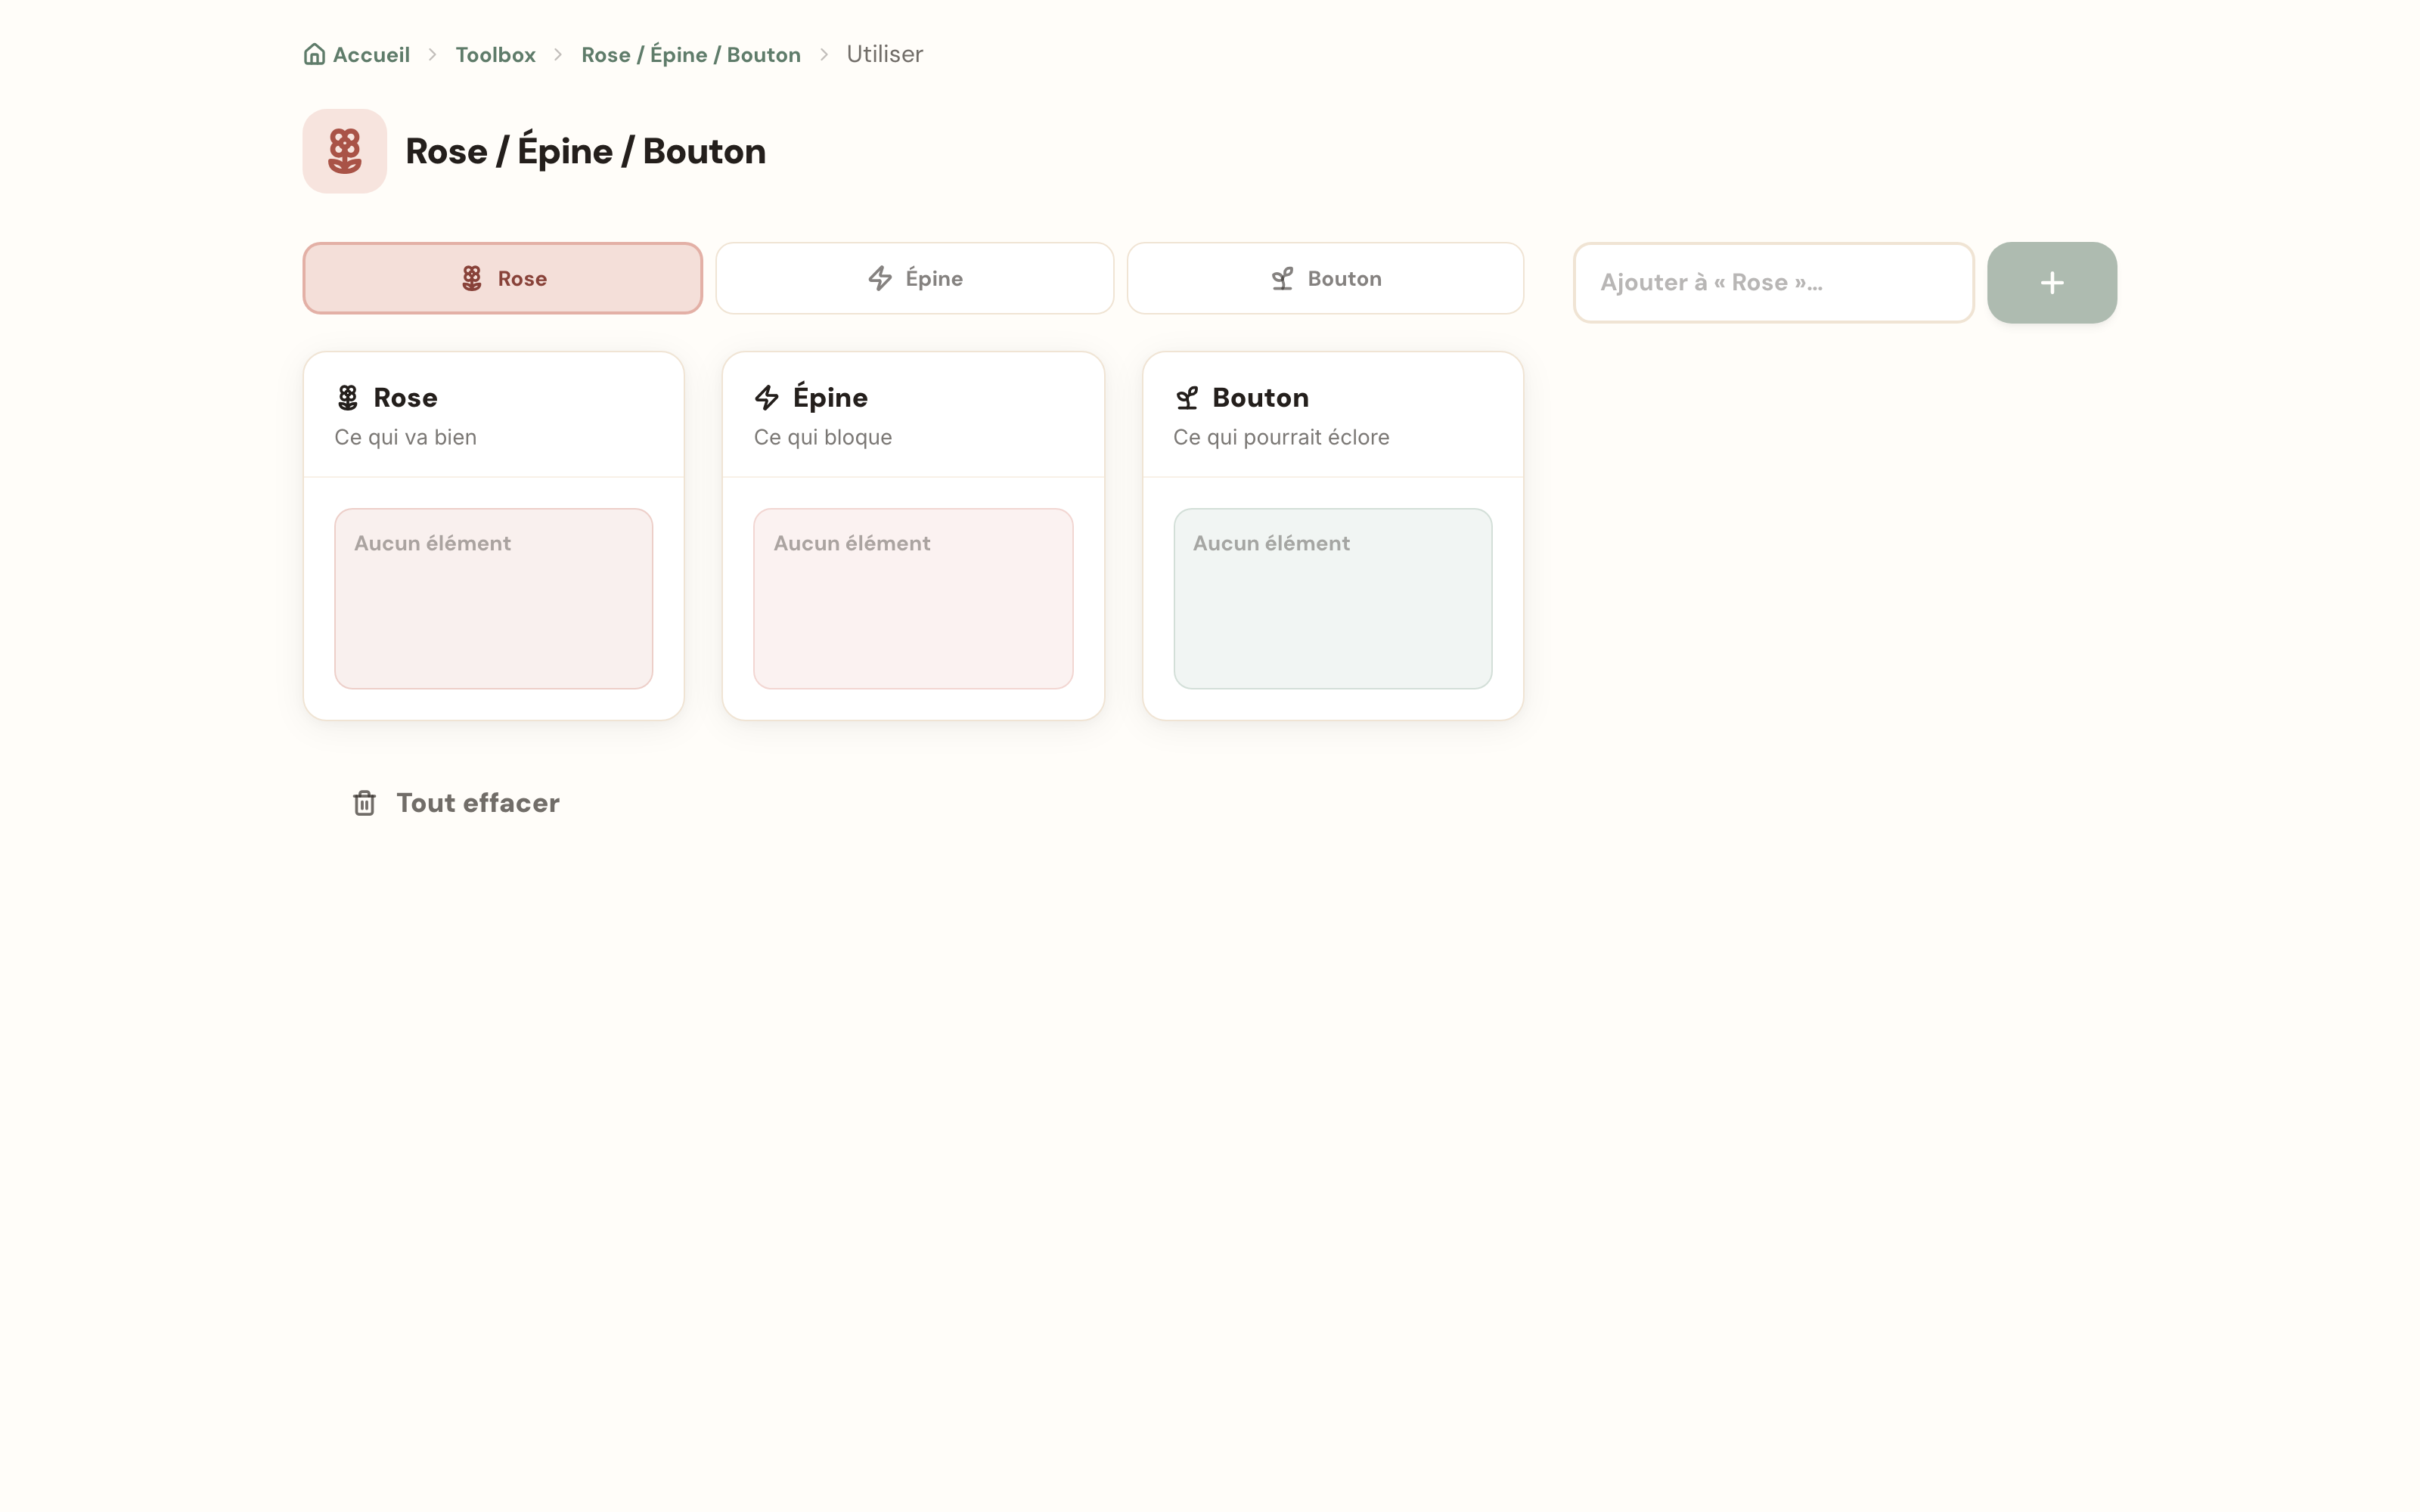Click the sprout icon in the Bouton card header
The image size is (2420, 1512).
(1187, 398)
